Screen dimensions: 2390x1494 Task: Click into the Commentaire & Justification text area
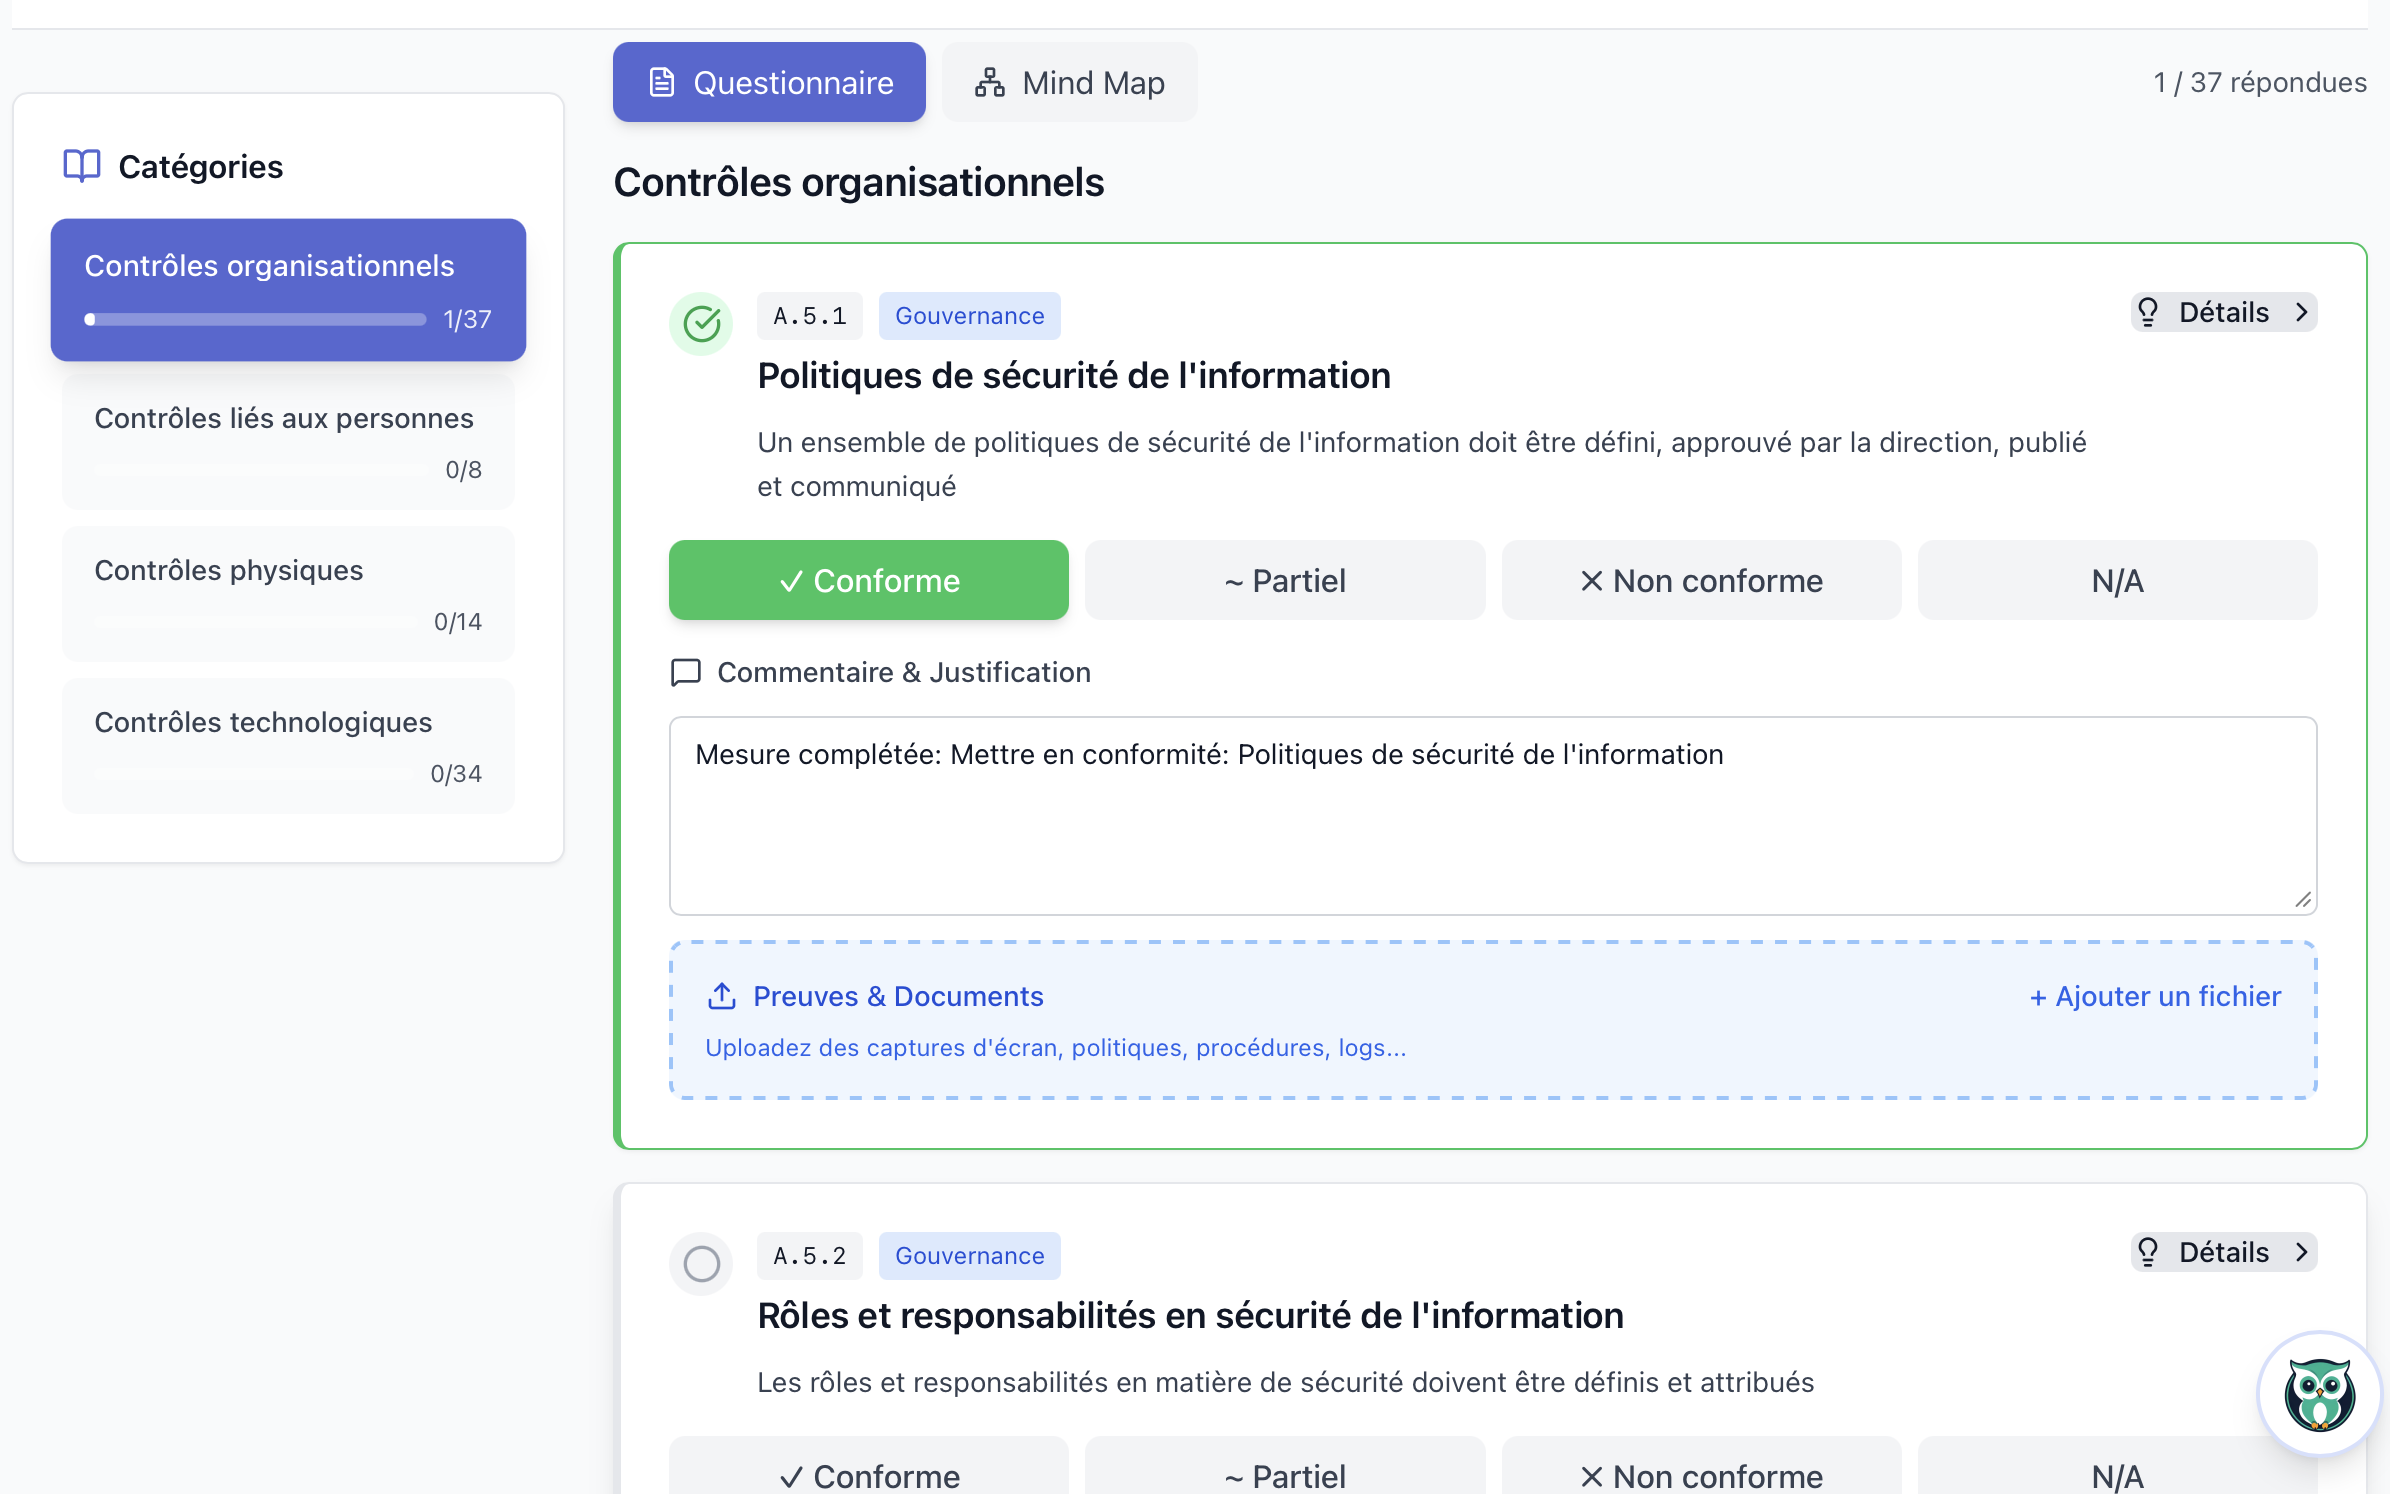1493,815
